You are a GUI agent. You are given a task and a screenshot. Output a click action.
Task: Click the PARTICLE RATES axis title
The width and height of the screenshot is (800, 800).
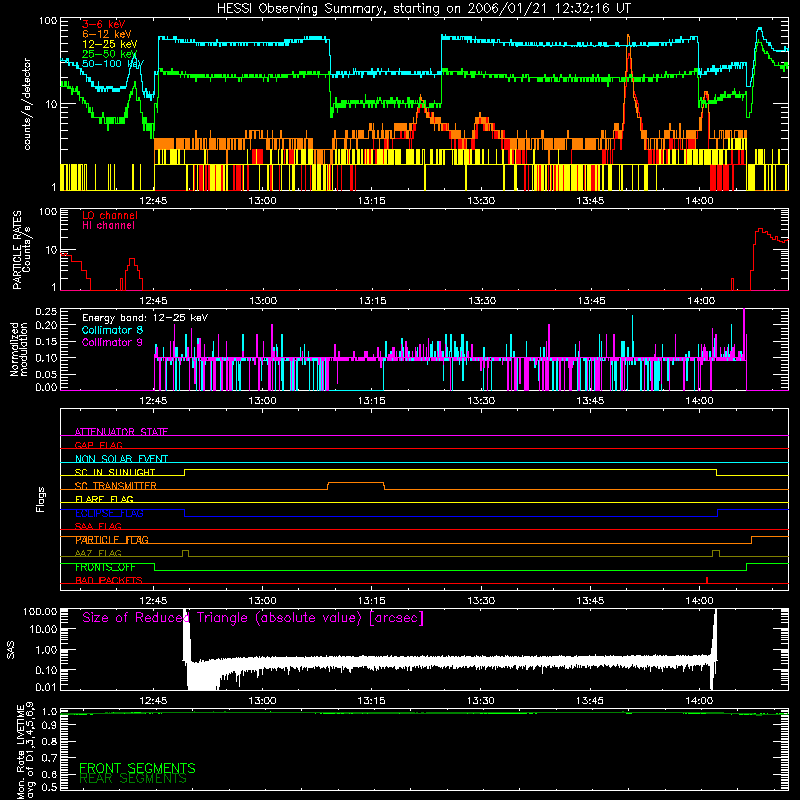pyautogui.click(x=17, y=250)
